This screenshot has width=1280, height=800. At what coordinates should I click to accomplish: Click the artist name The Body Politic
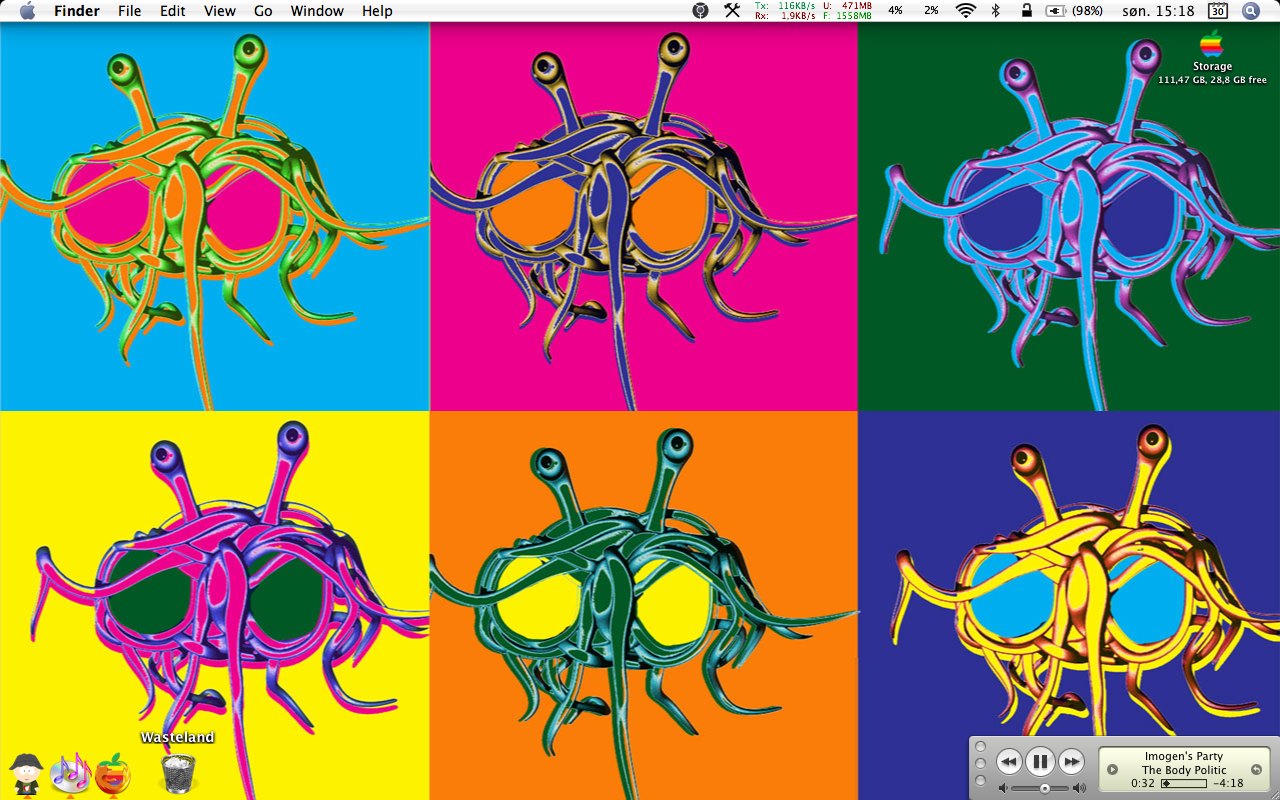(1184, 770)
